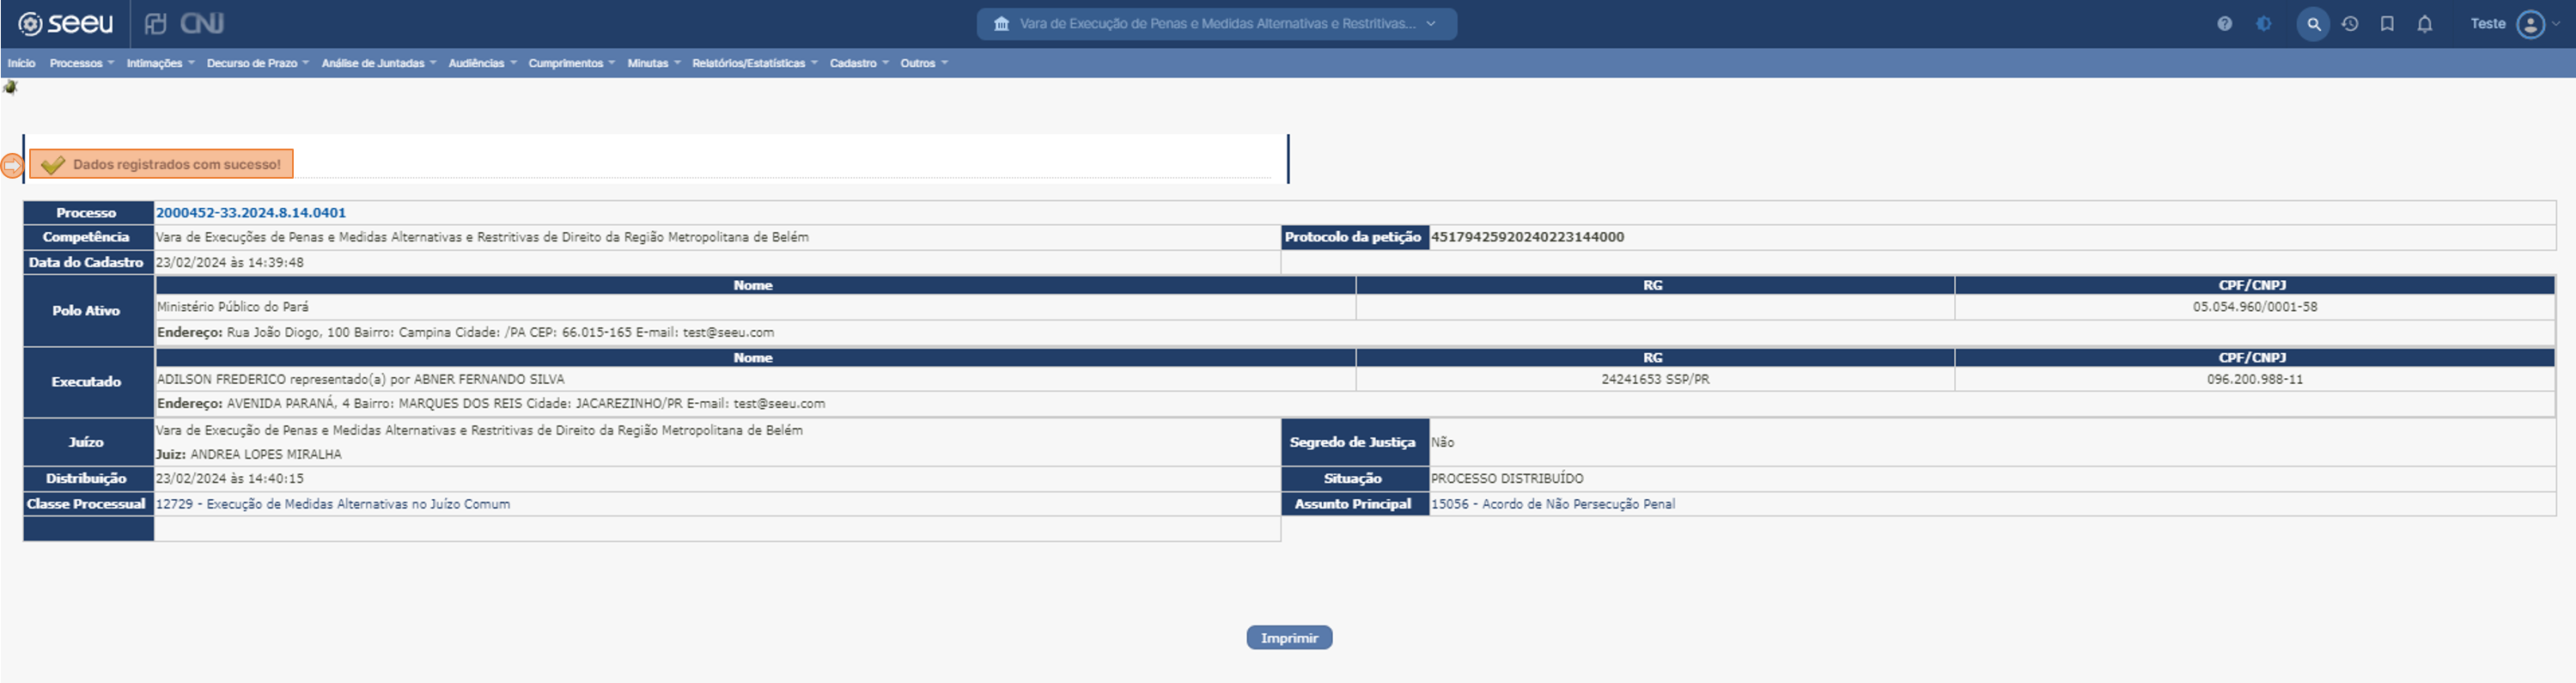Open the Vara de Execução court selector dropdown

tap(1216, 23)
